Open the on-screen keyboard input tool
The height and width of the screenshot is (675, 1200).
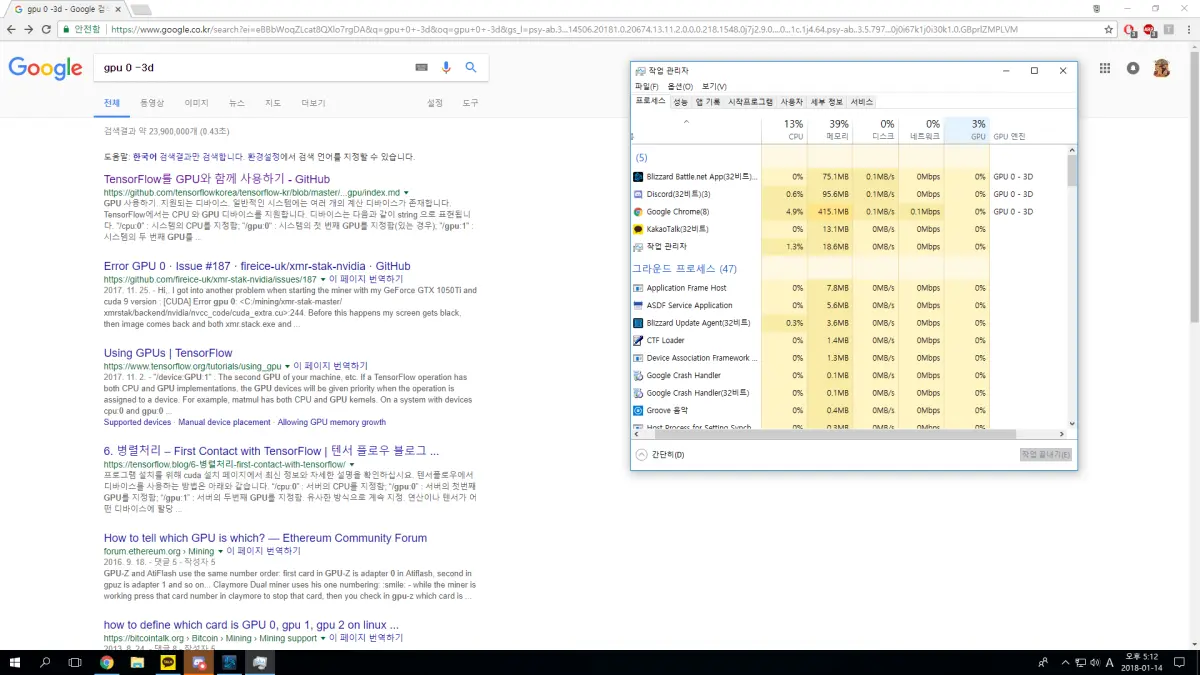(x=421, y=68)
